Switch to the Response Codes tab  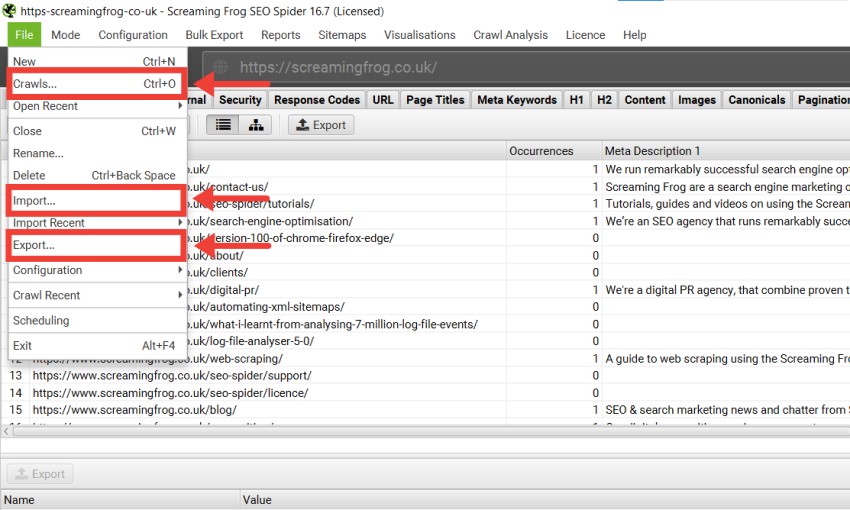click(x=317, y=100)
